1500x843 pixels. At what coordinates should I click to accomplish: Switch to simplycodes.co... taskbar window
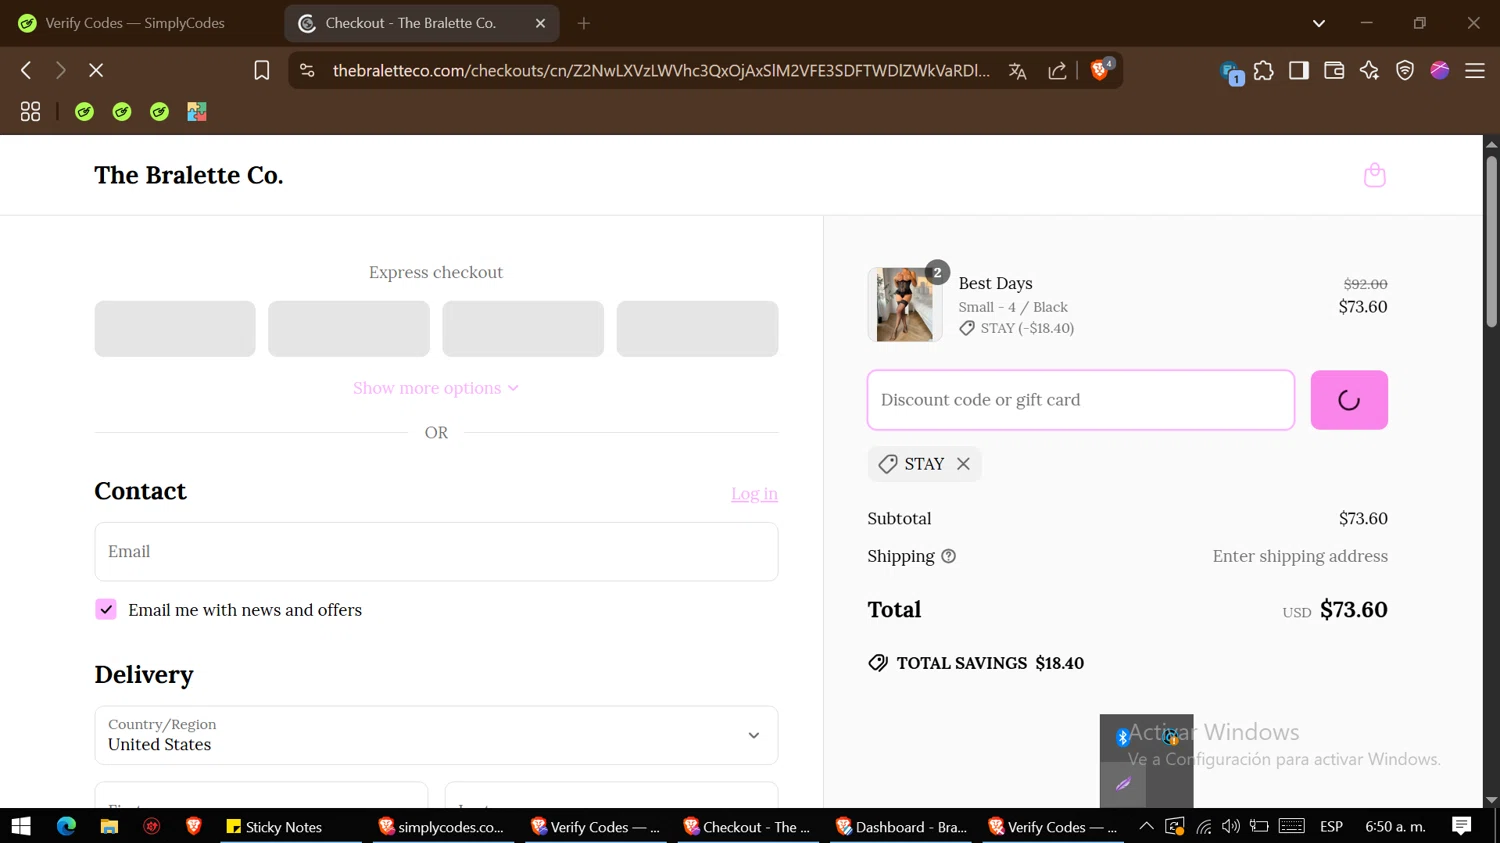tap(443, 826)
